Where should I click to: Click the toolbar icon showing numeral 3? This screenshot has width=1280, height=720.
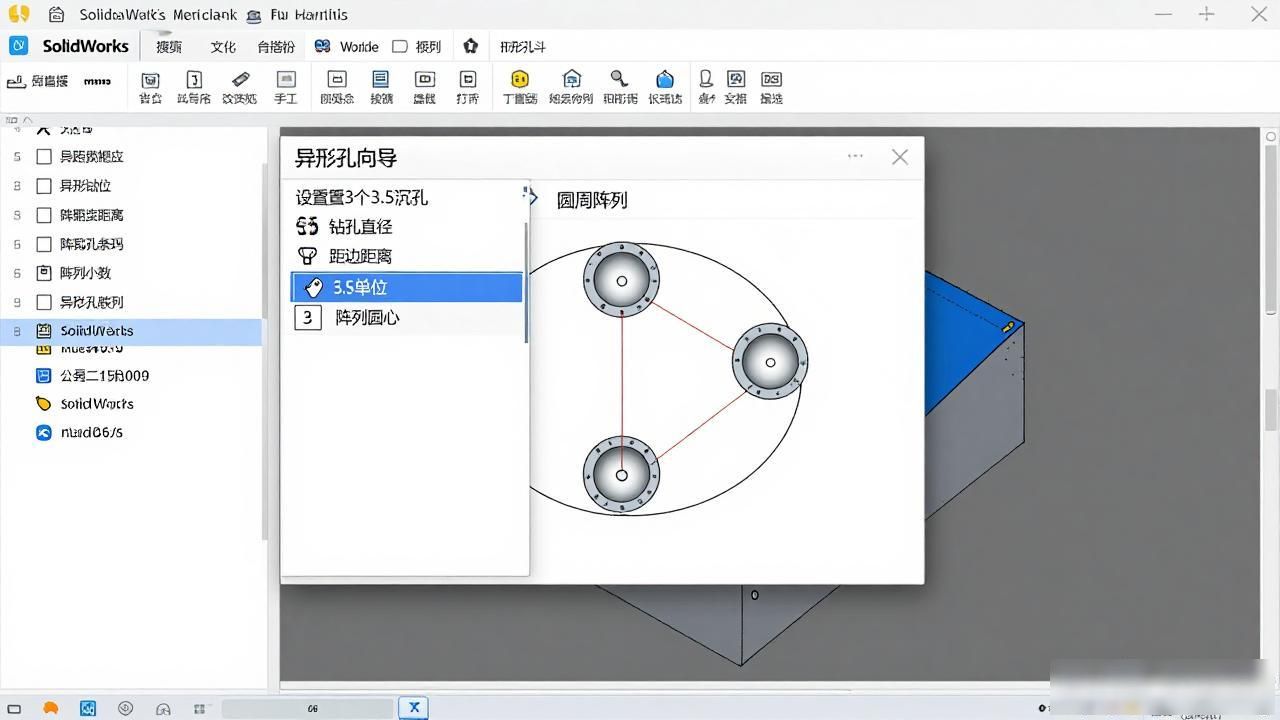[194, 79]
